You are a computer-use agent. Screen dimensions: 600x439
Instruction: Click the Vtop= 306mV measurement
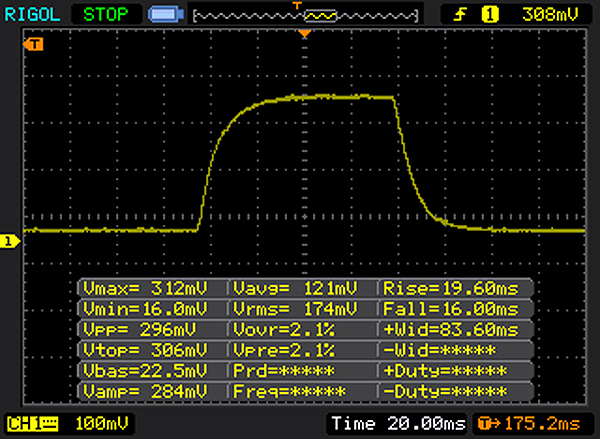point(145,350)
